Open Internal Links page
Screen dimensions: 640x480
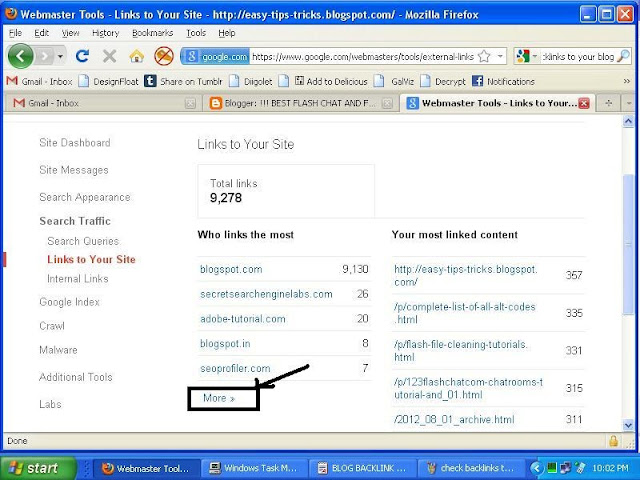coord(78,278)
